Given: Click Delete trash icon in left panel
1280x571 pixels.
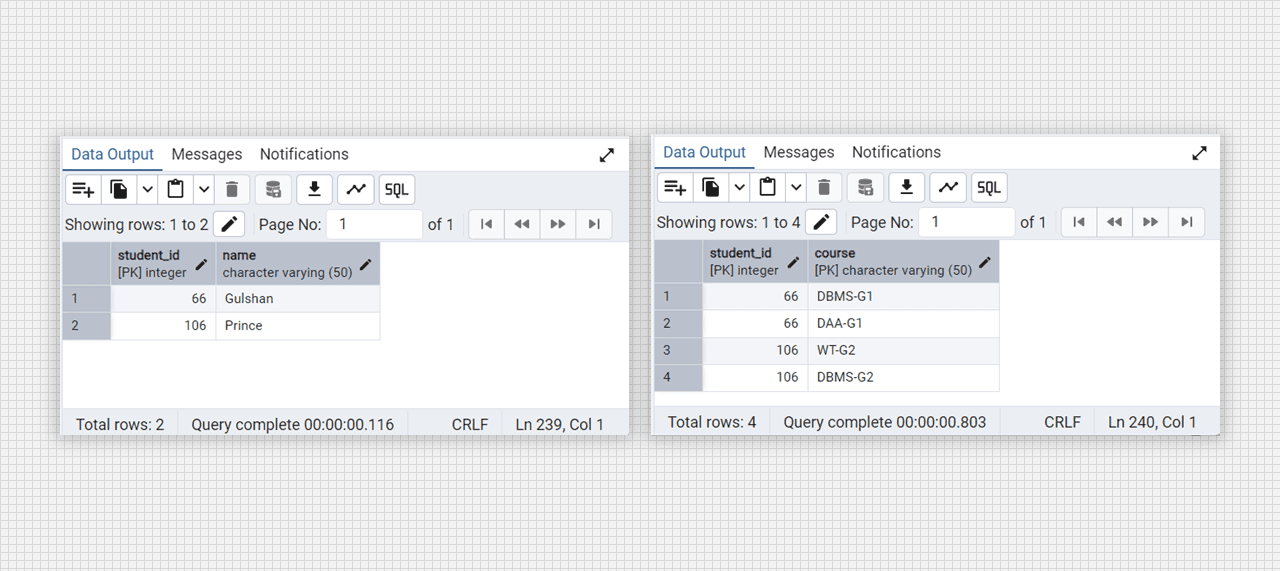Looking at the screenshot, I should [232, 189].
